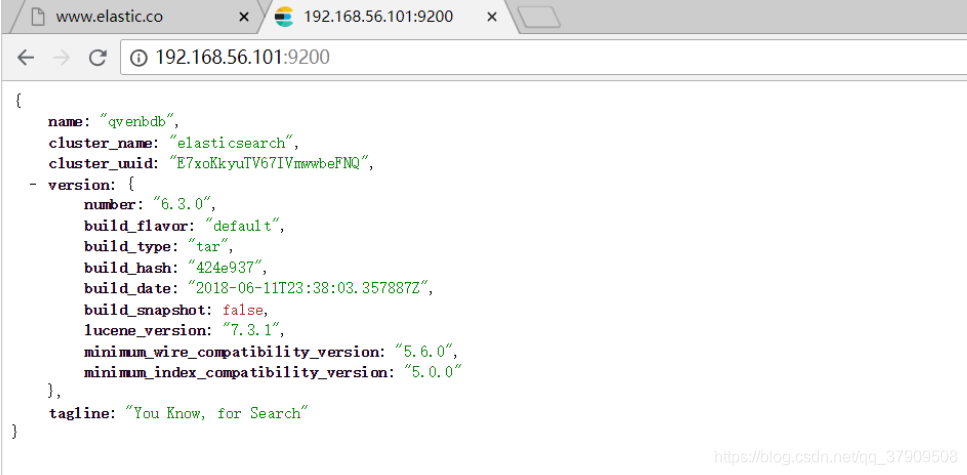The image size is (967, 475).
Task: Click the cluster_uuid key
Action: click(x=103, y=164)
